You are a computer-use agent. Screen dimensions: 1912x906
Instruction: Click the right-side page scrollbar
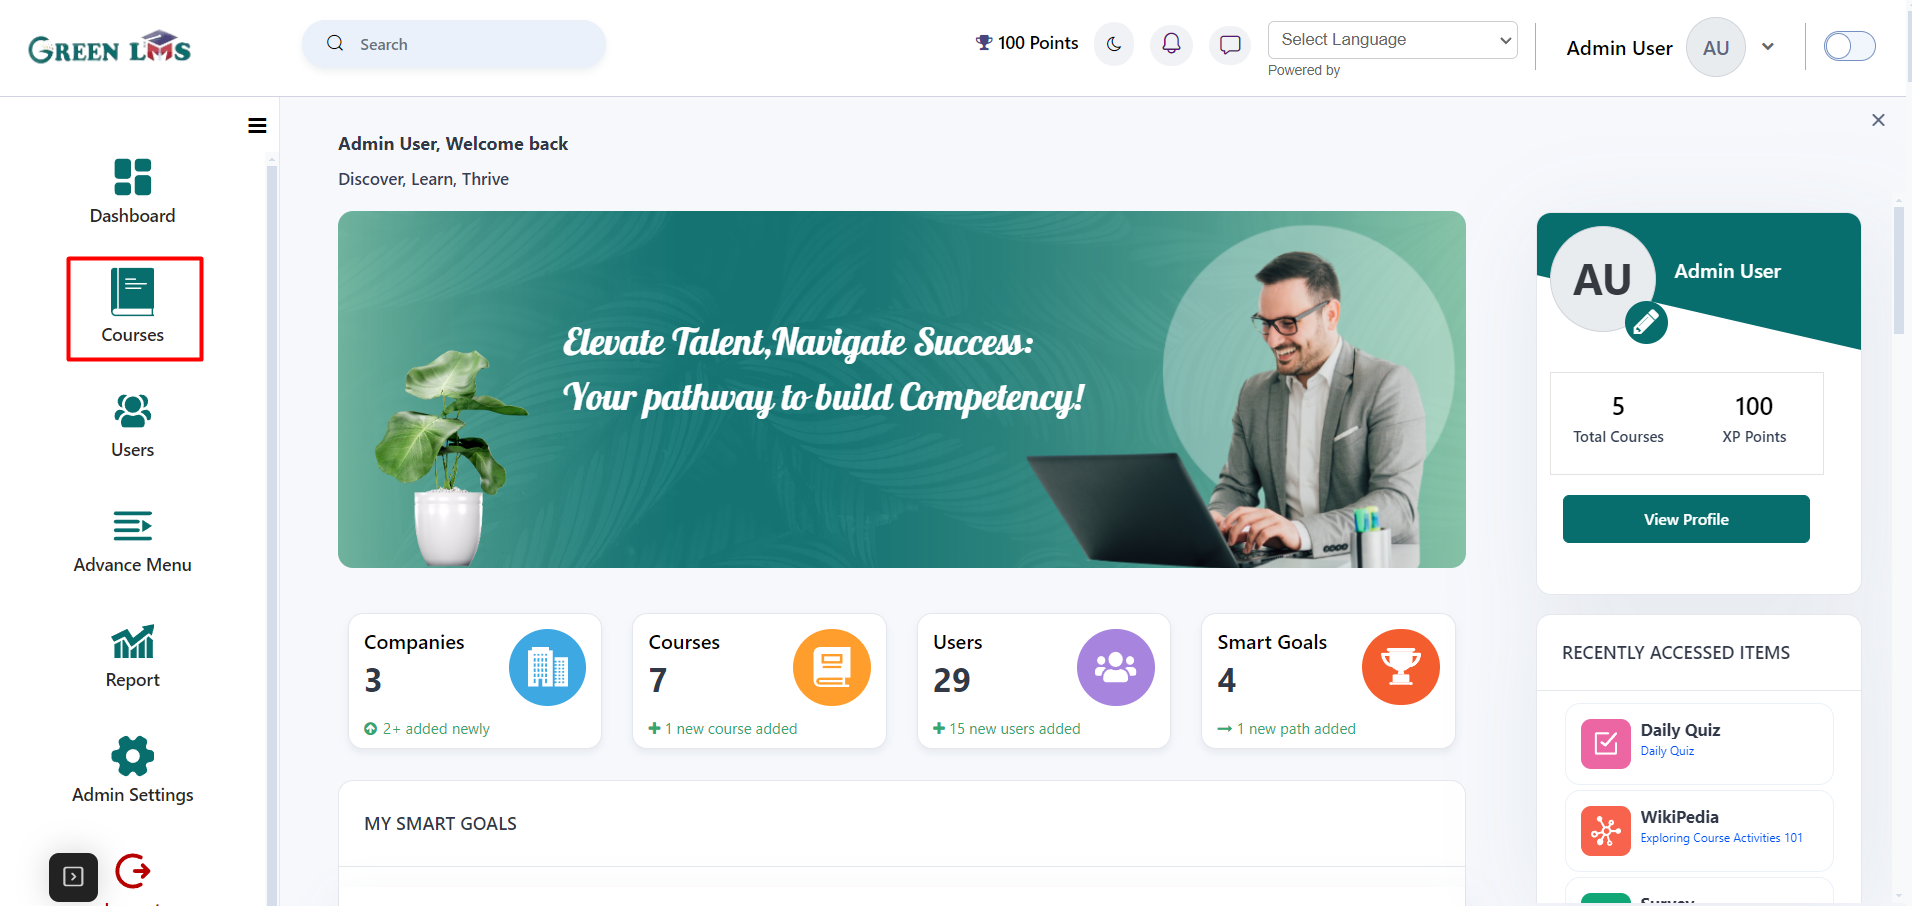(x=1899, y=270)
